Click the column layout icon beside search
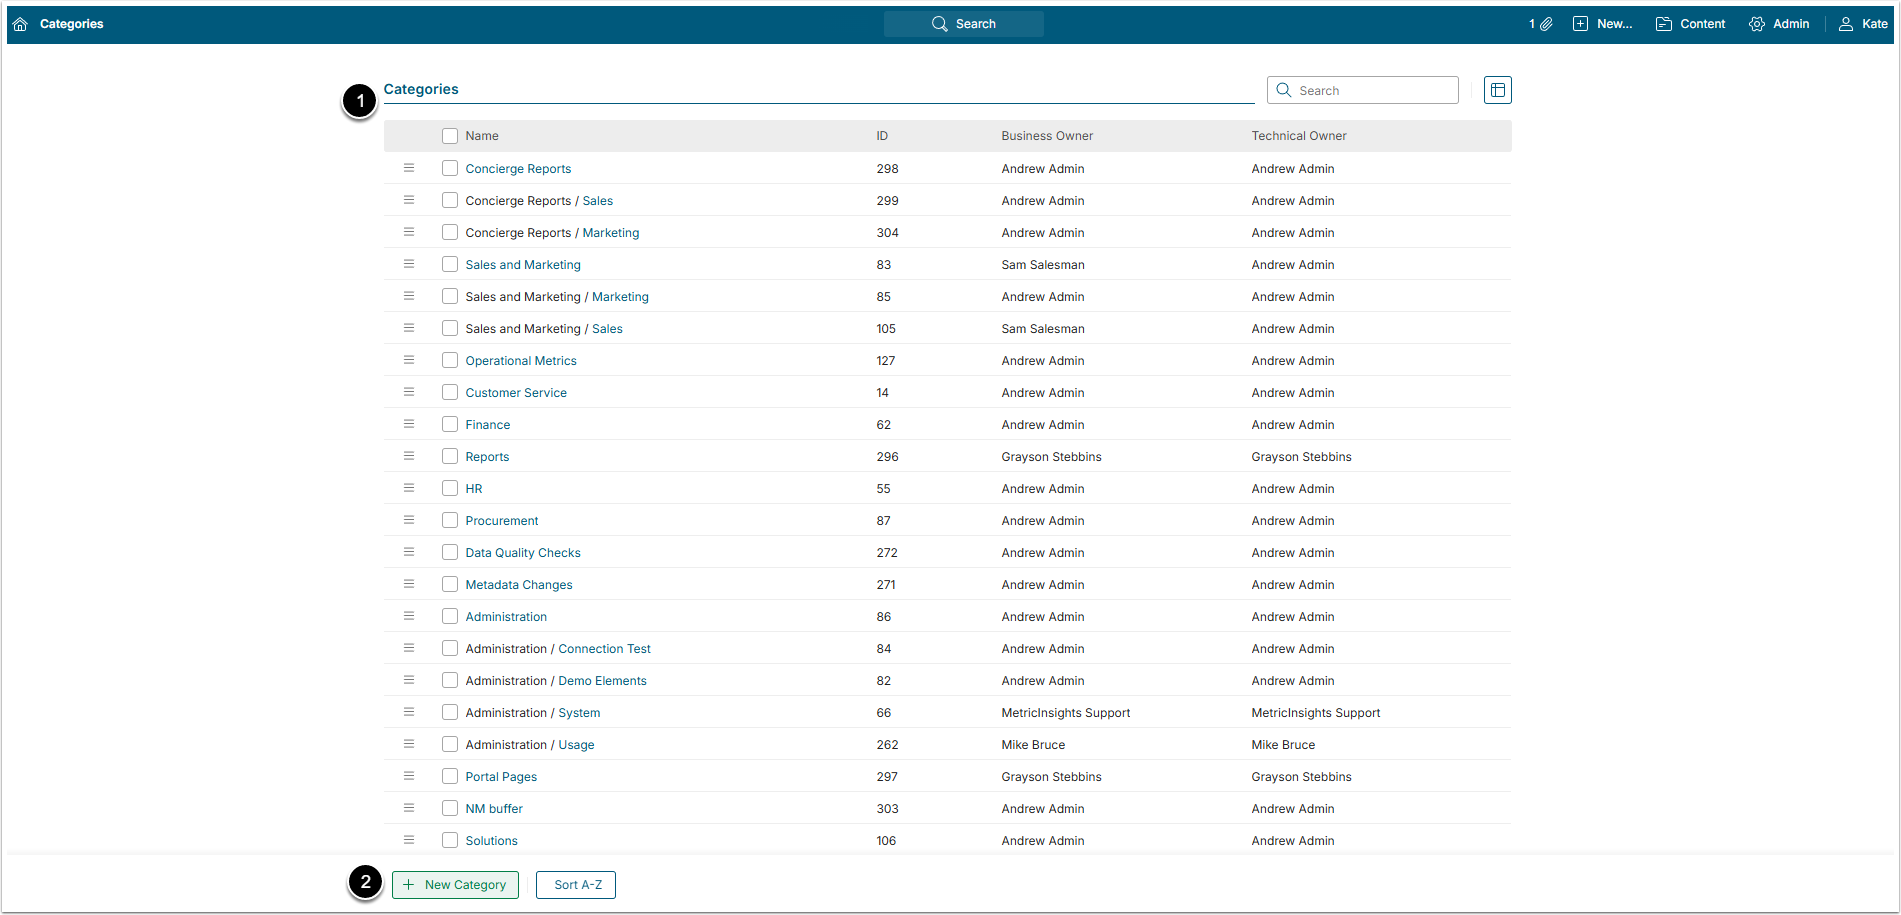Viewport: 1901px width, 915px height. coord(1497,90)
